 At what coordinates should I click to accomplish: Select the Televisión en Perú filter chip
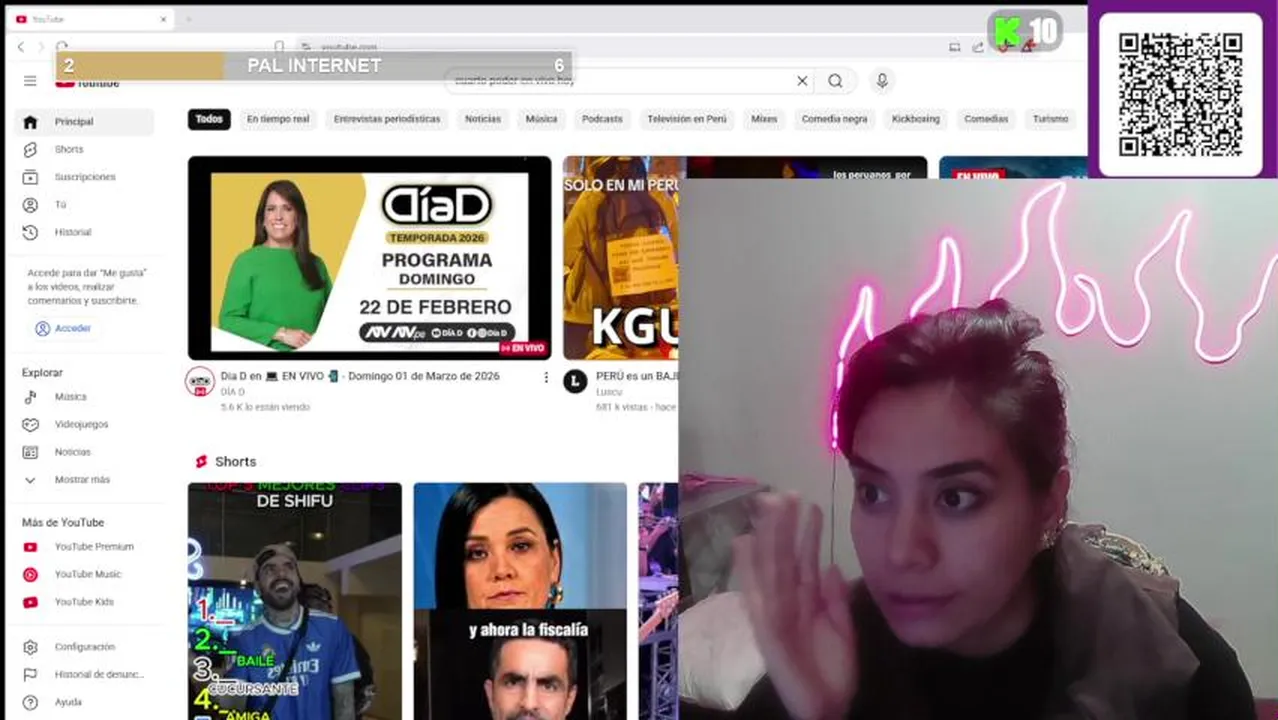pos(687,119)
